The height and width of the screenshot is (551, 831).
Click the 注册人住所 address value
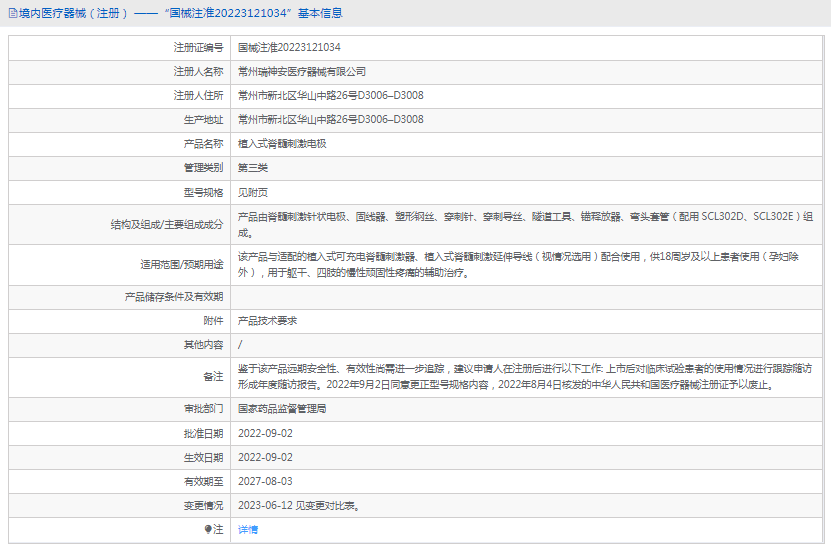(331, 95)
